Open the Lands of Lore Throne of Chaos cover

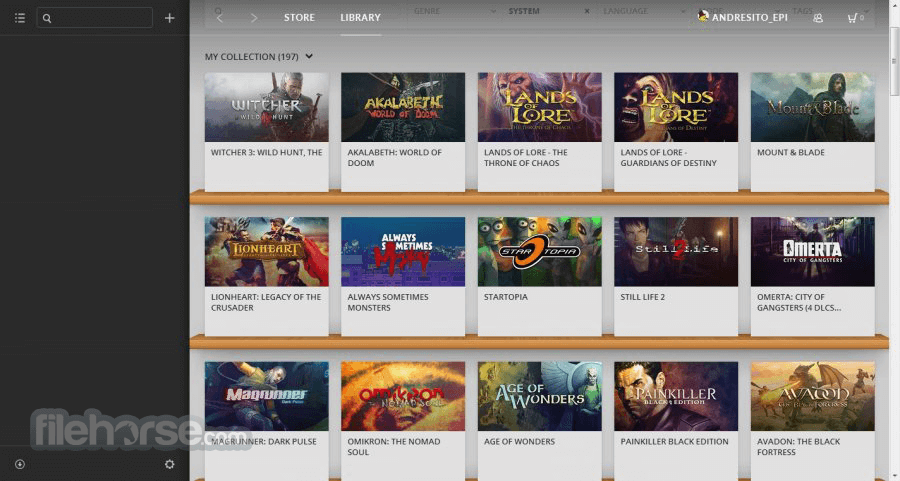click(540, 107)
